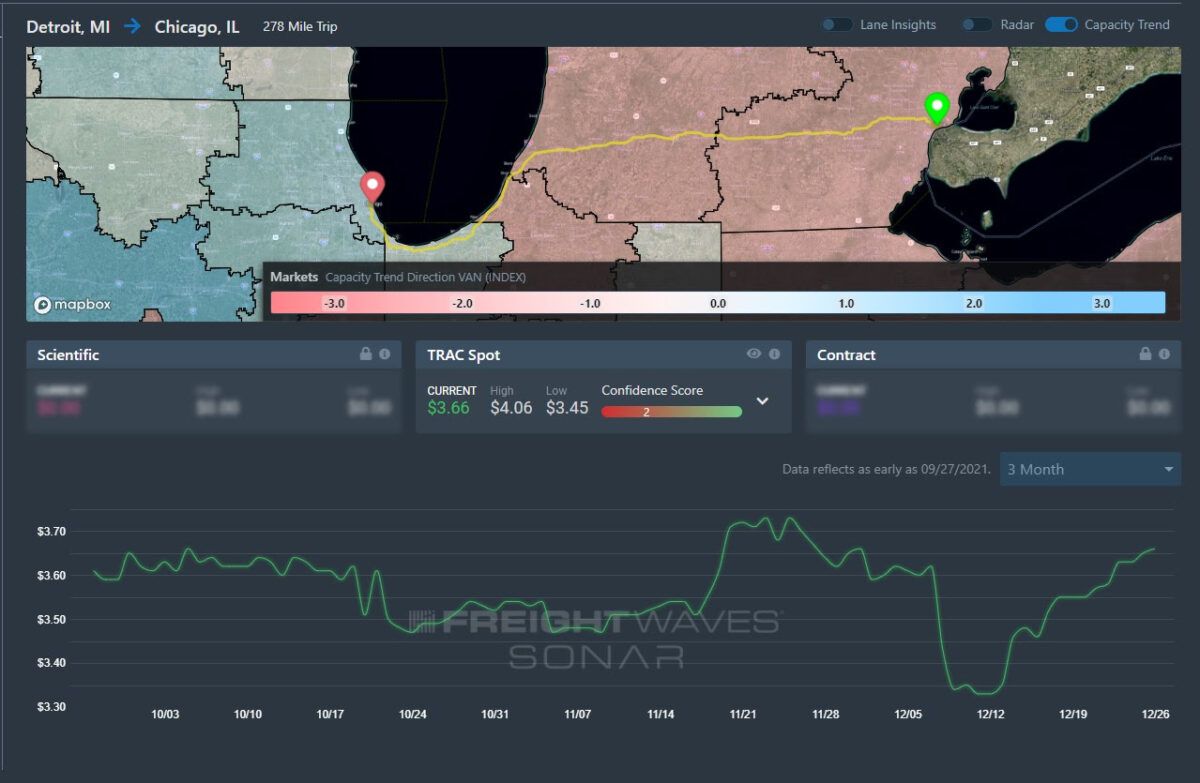This screenshot has width=1200, height=783.
Task: Click the capacity trend index color legend
Action: click(x=717, y=302)
